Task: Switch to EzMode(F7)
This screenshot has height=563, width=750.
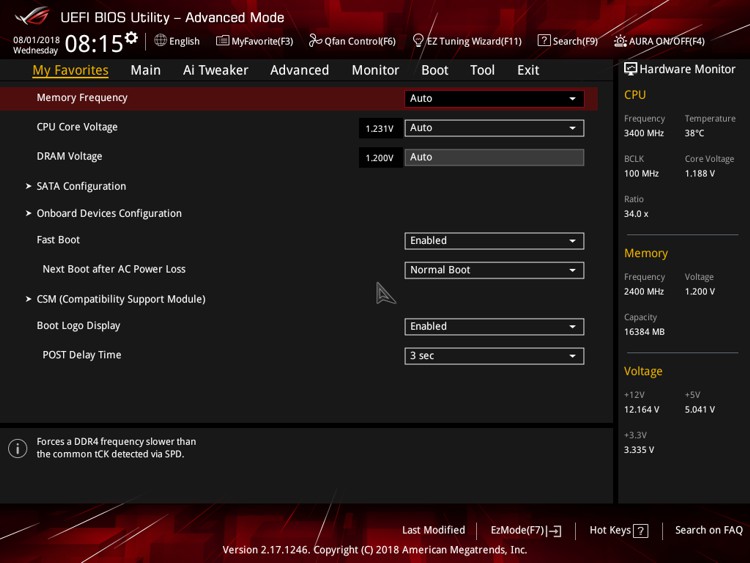Action: 526,530
